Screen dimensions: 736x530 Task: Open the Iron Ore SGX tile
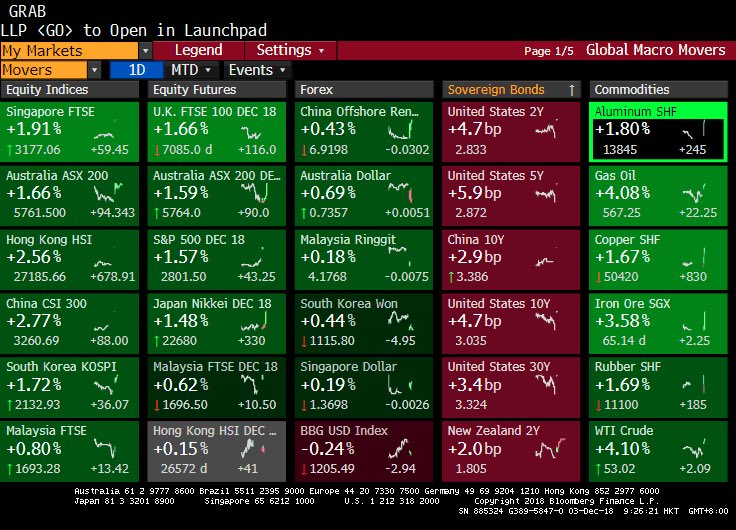point(658,323)
